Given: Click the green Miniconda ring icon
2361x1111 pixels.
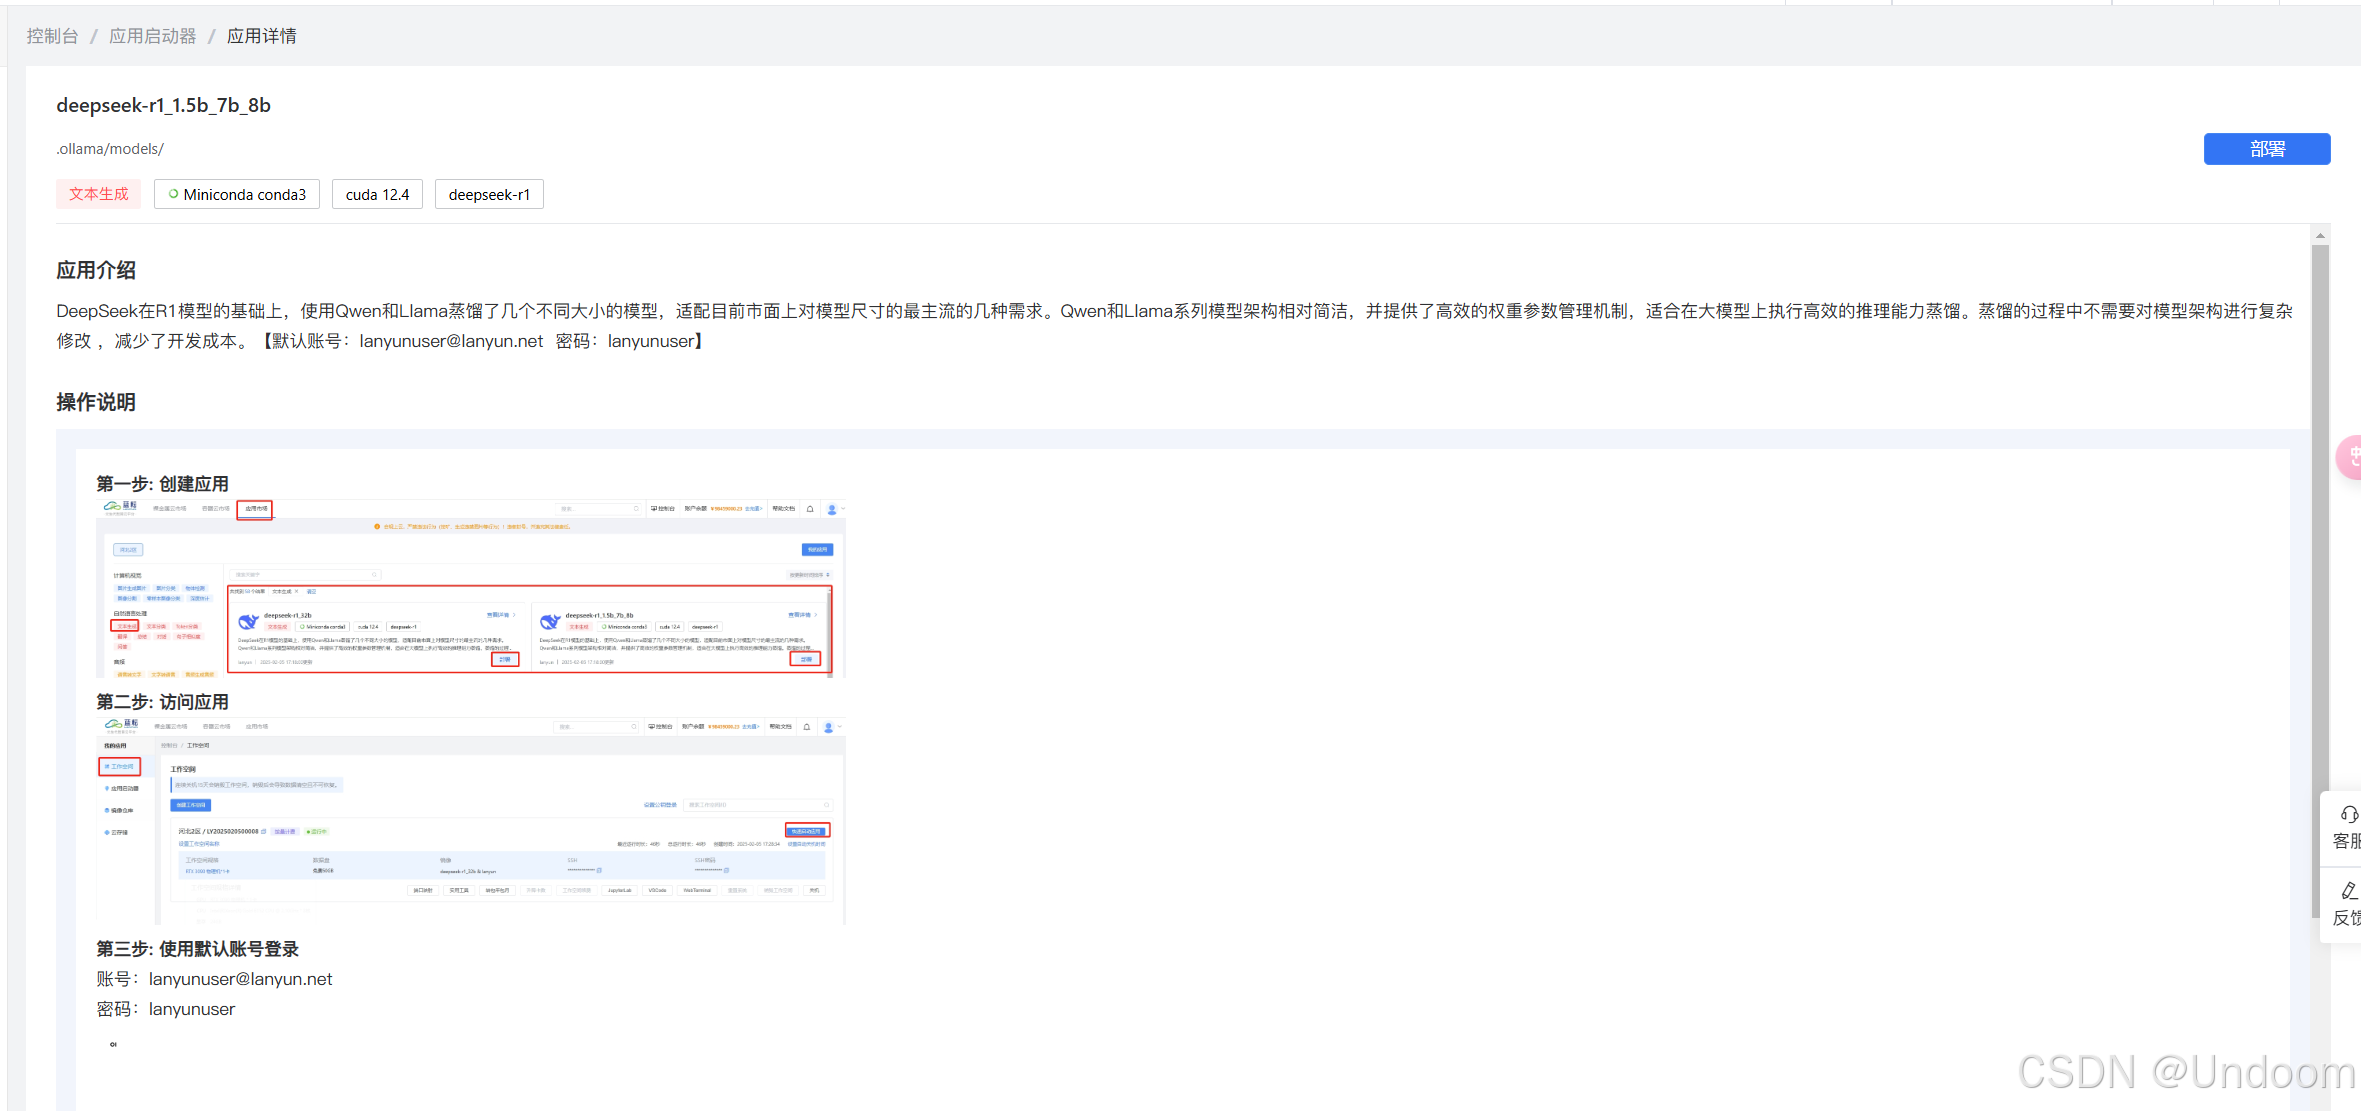Looking at the screenshot, I should point(173,194).
